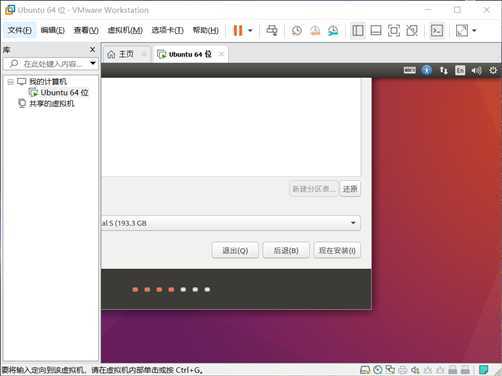Open the 文件(F) menu
This screenshot has width=502, height=376.
click(20, 30)
